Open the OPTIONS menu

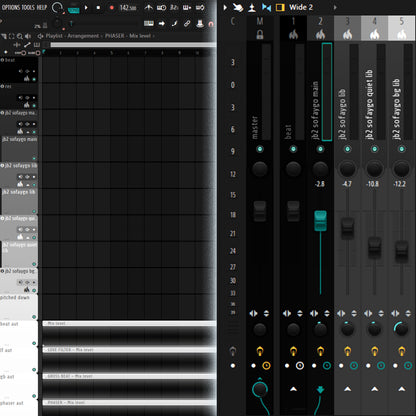pos(11,7)
